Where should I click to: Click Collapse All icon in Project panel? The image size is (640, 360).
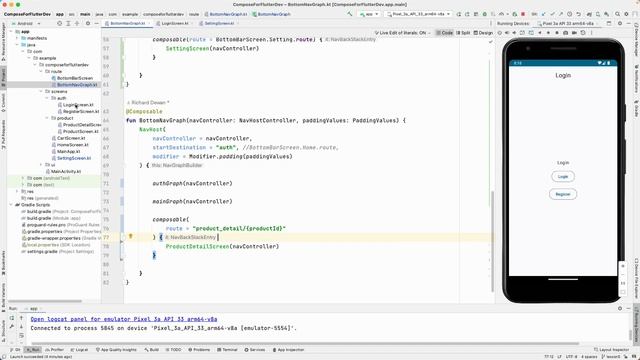77,23
